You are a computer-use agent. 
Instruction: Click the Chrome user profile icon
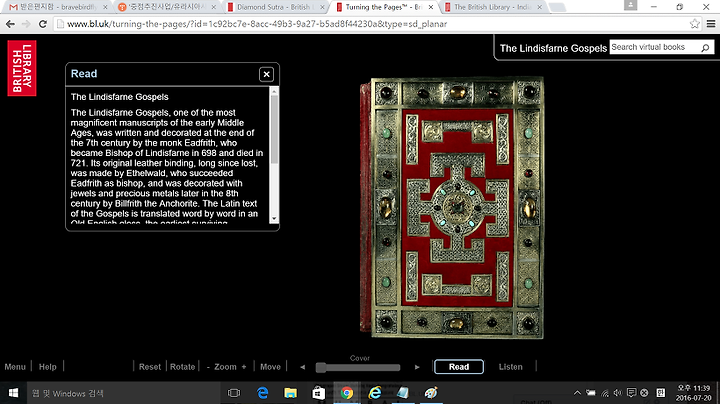point(630,5)
